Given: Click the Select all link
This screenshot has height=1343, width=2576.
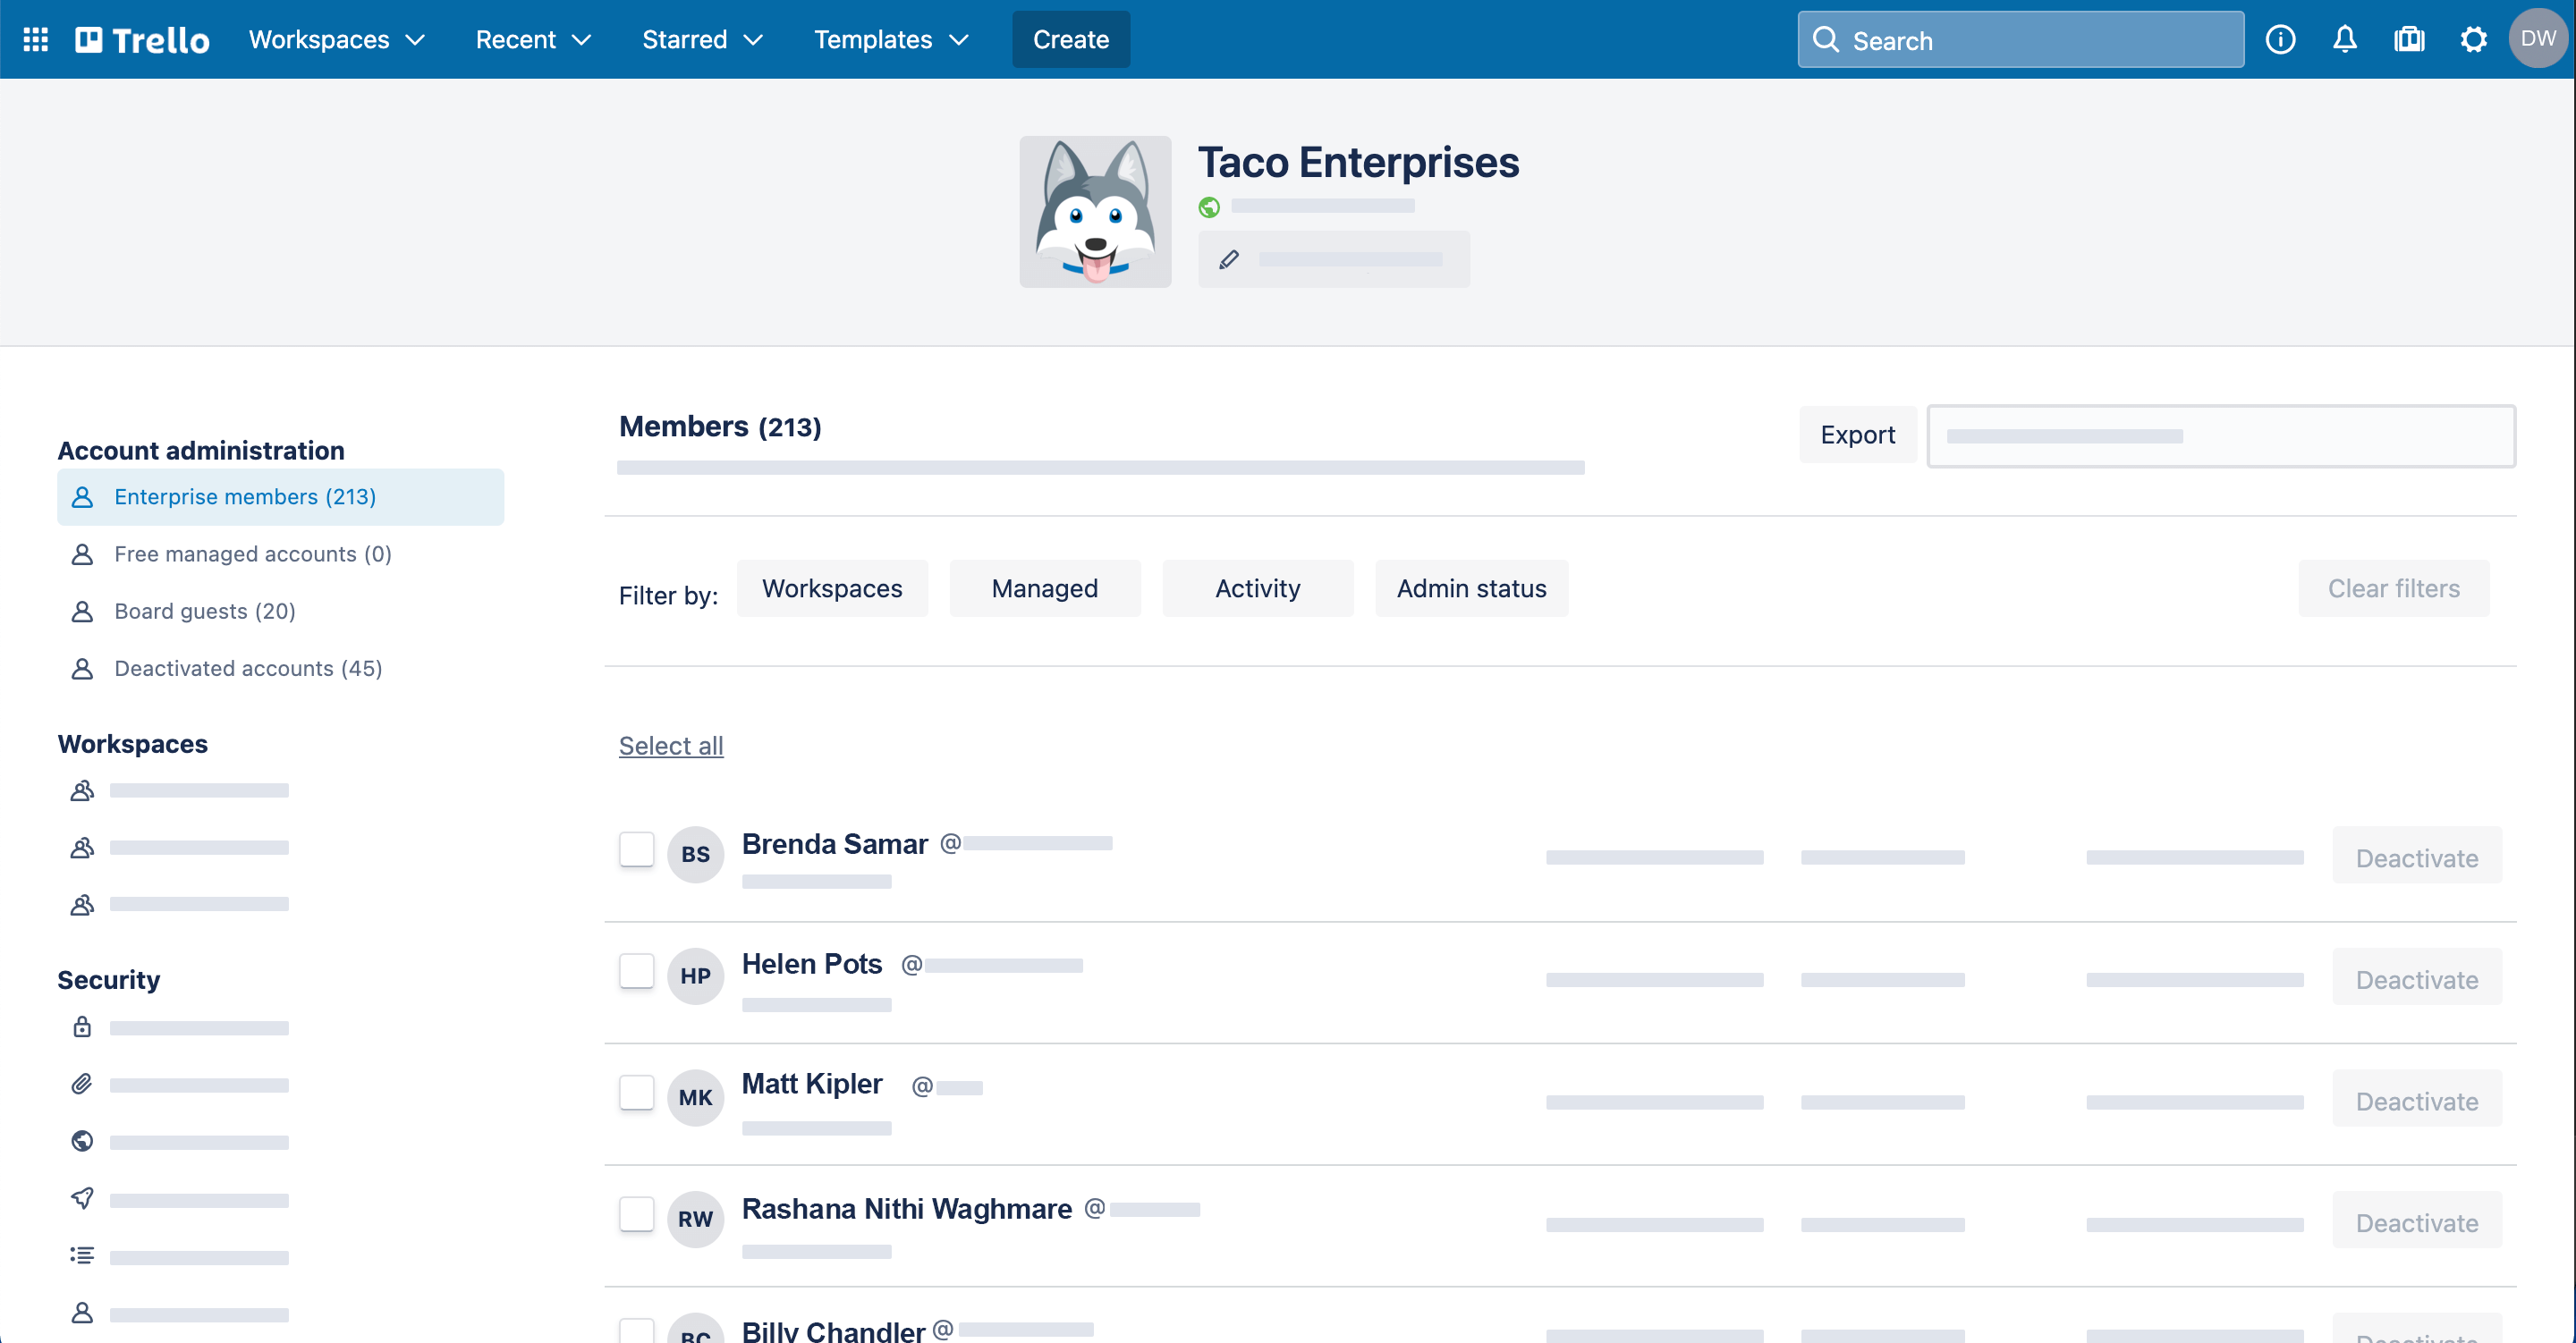Looking at the screenshot, I should 670,744.
